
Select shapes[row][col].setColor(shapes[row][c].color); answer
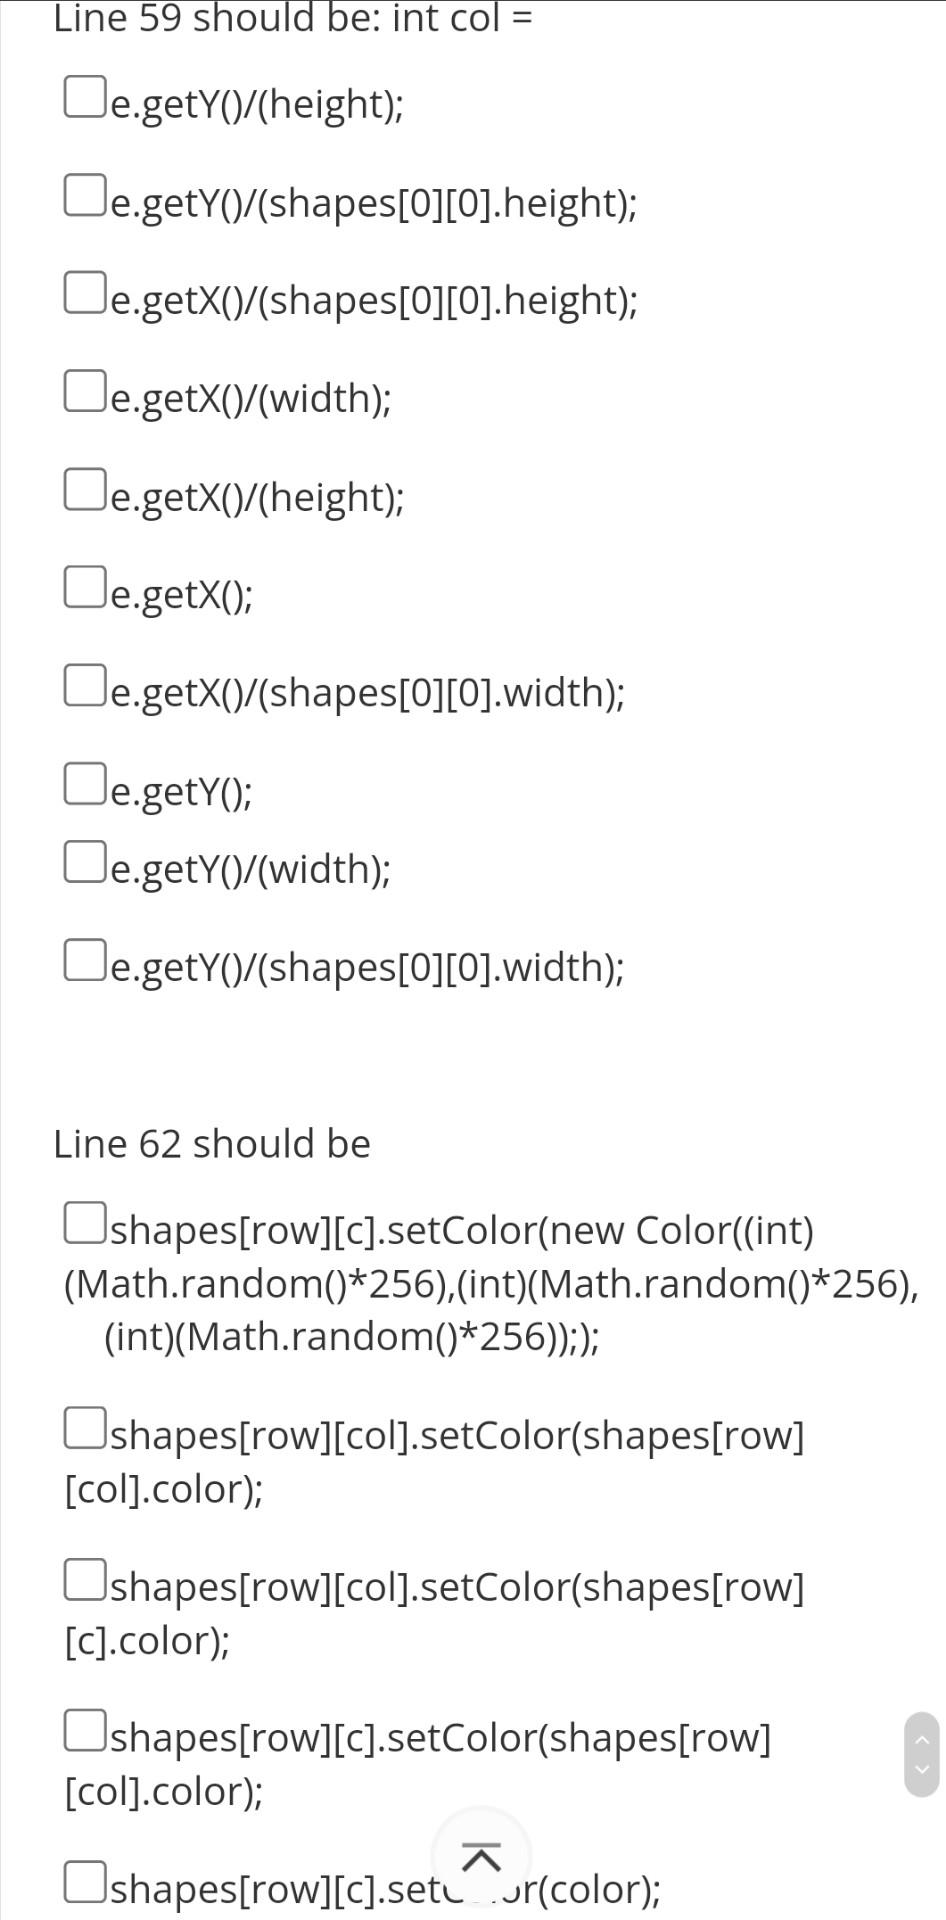point(87,1578)
